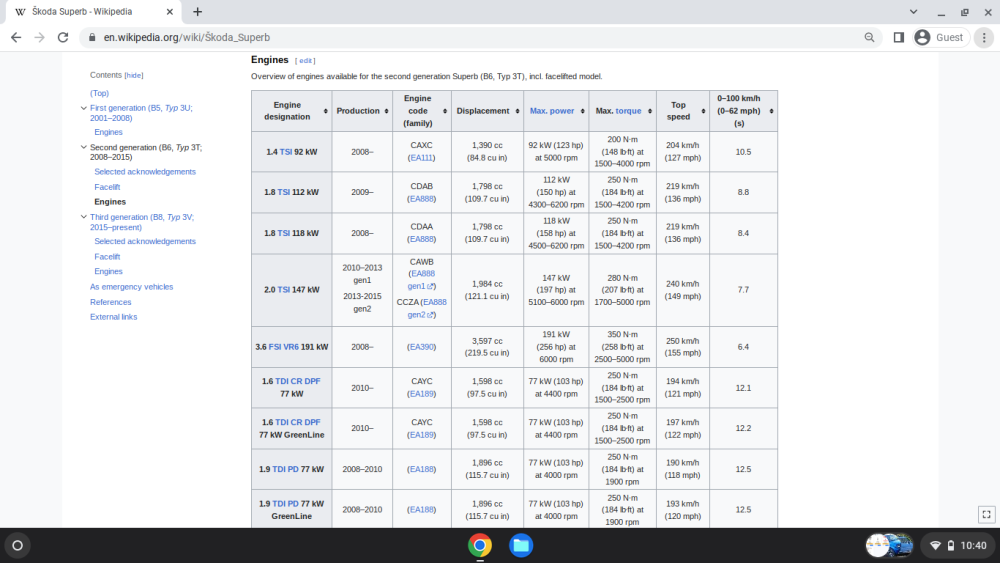Collapse the Third generation contents section
1000x563 pixels.
(x=84, y=217)
